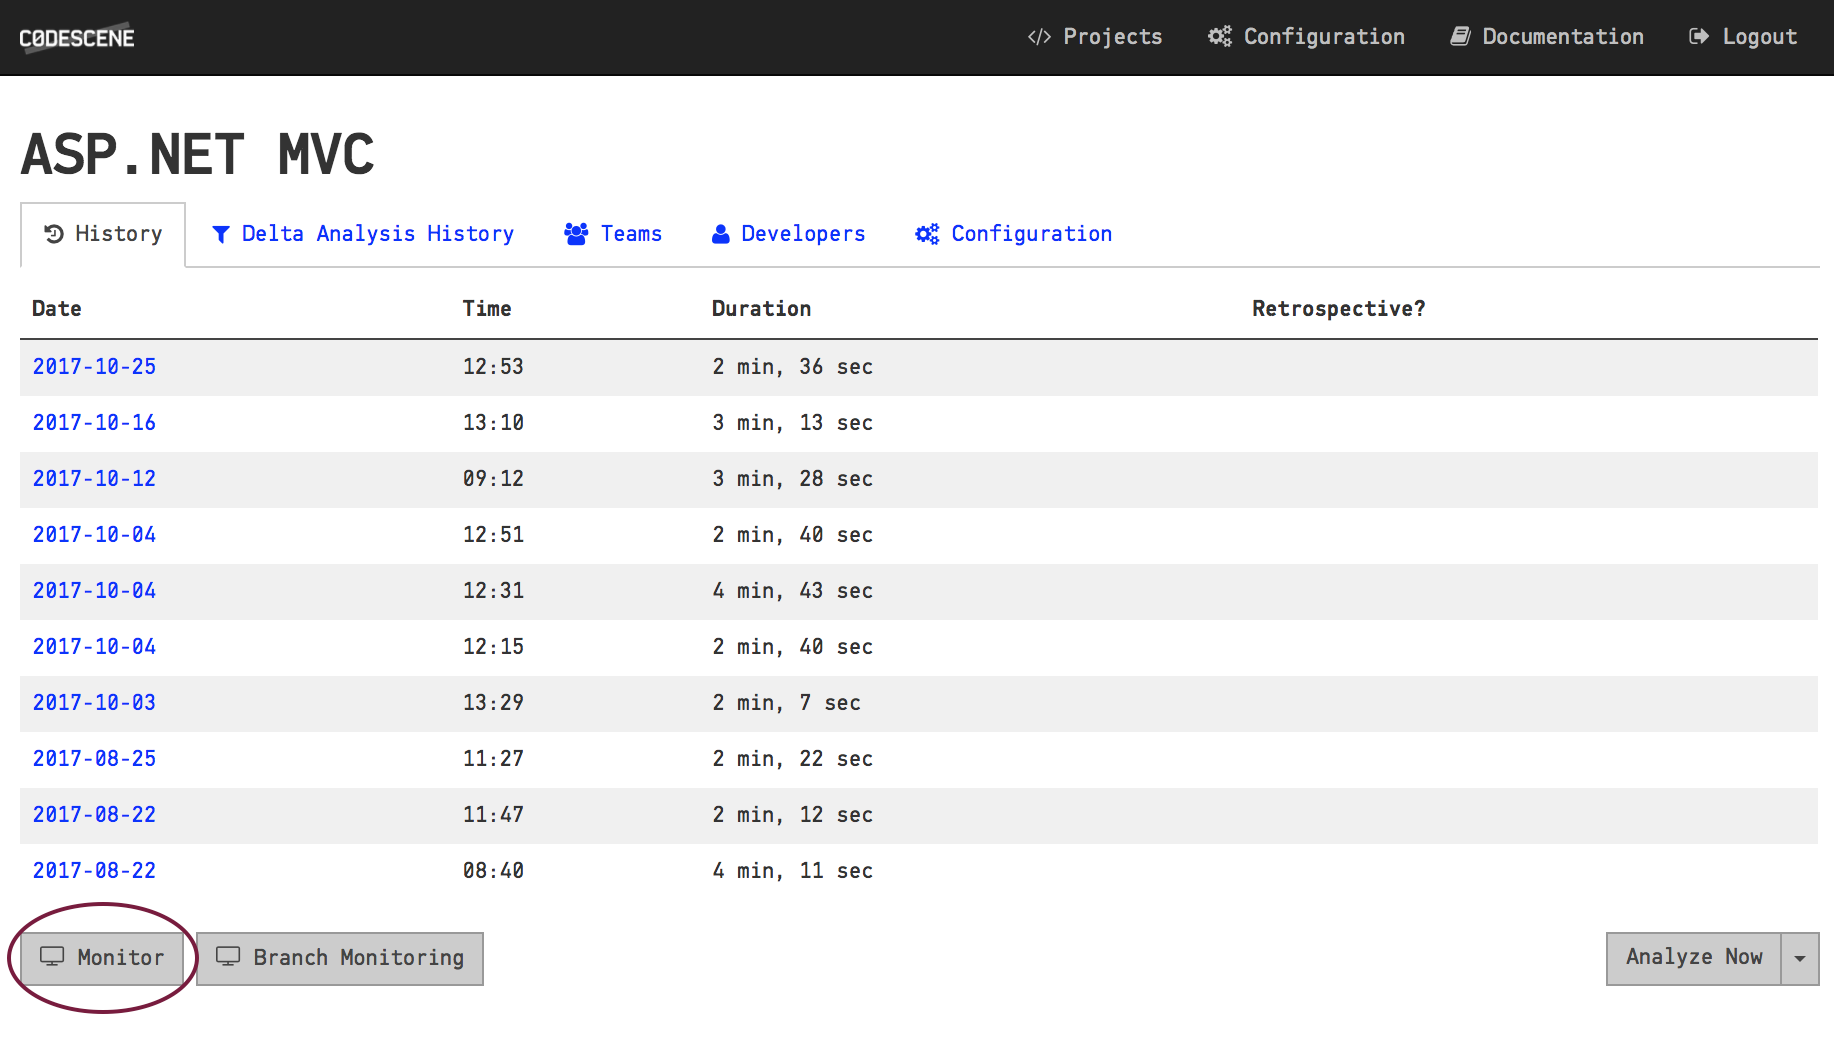The width and height of the screenshot is (1834, 1038).
Task: Open global Configuration in top navigation
Action: [x=1306, y=37]
